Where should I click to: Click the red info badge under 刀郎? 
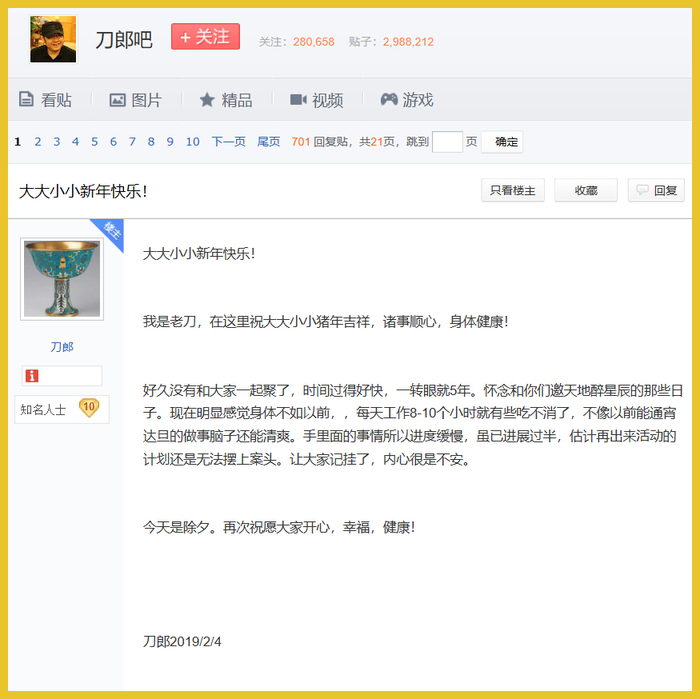[x=32, y=376]
